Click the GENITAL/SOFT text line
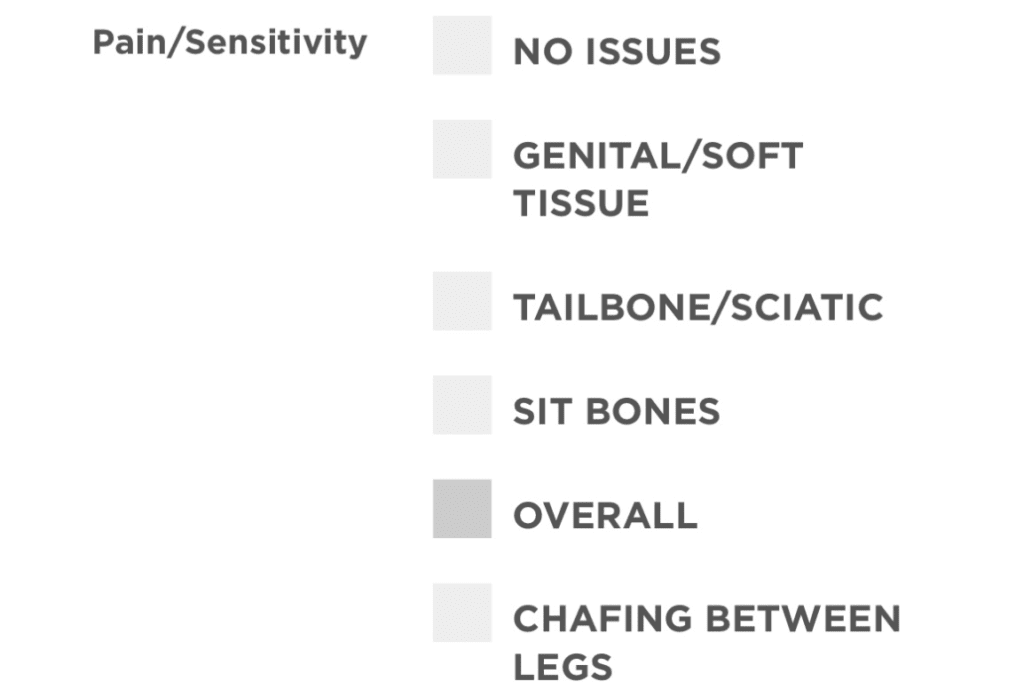 658,156
